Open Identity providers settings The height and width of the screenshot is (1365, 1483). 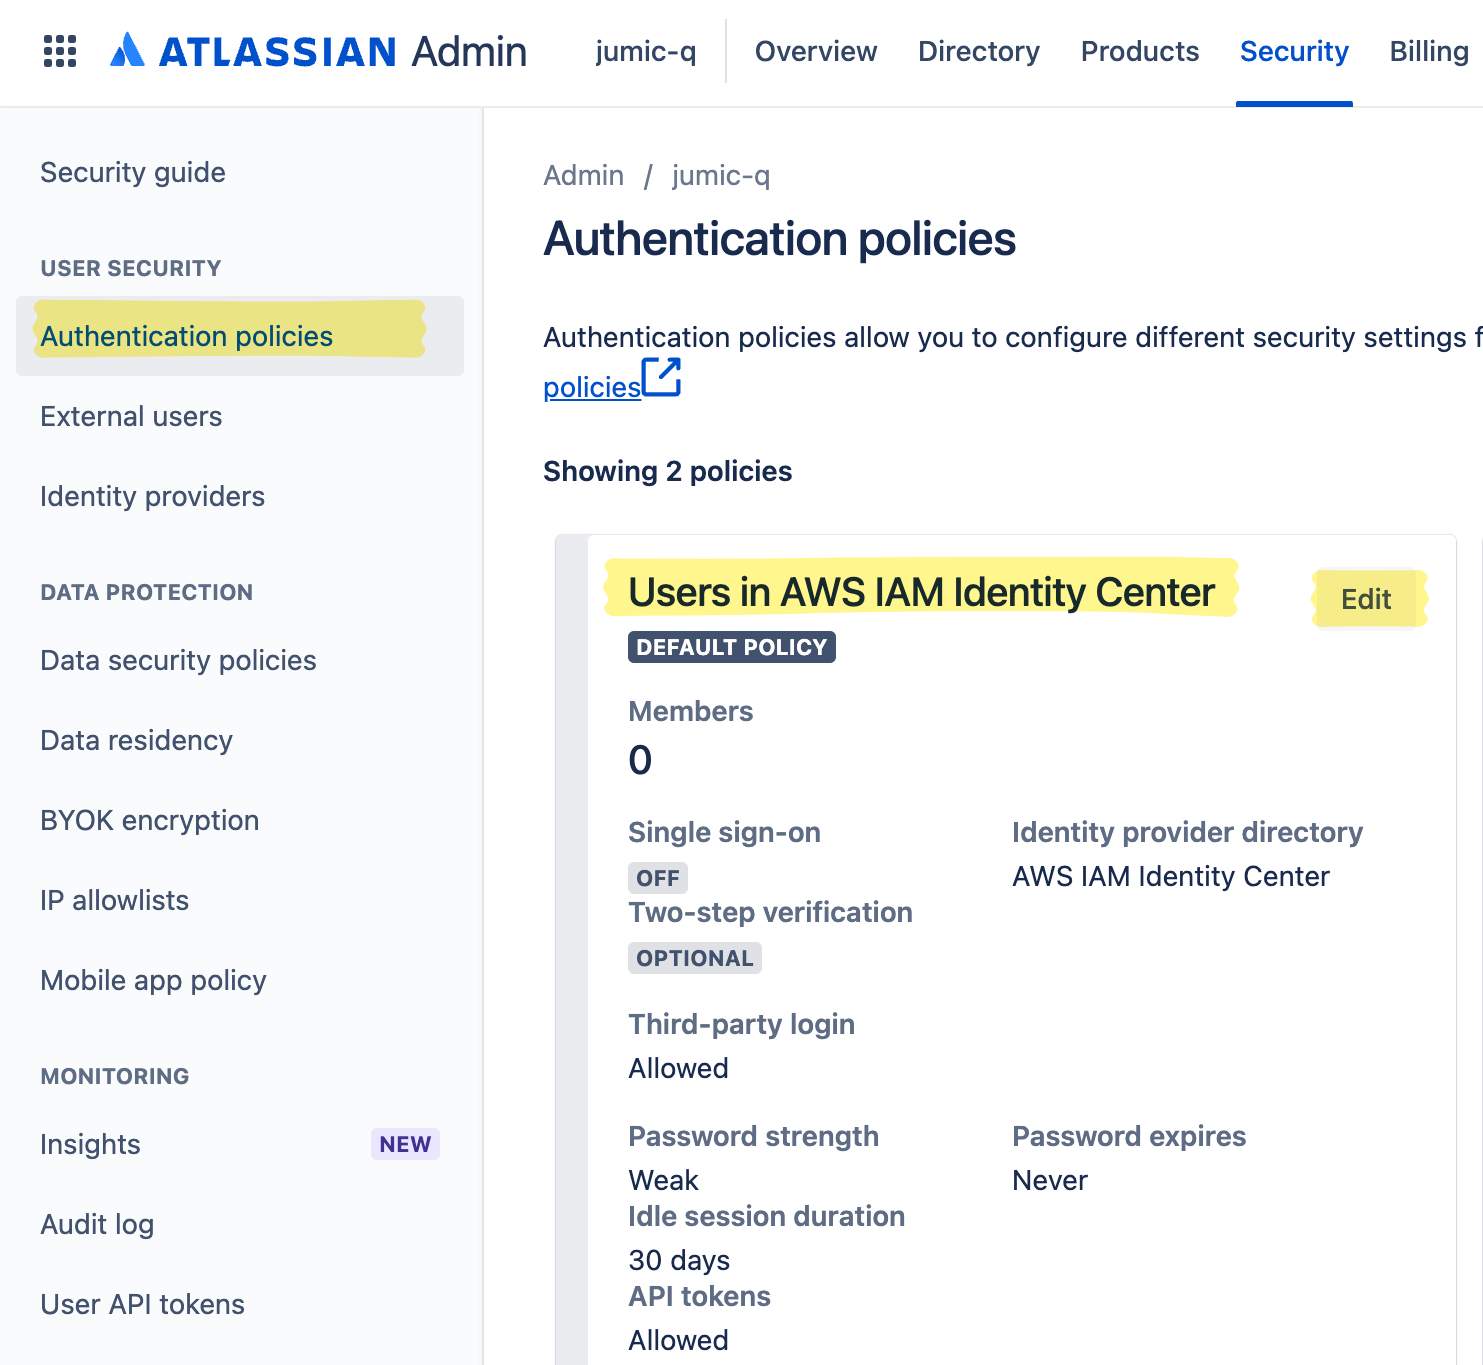152,496
